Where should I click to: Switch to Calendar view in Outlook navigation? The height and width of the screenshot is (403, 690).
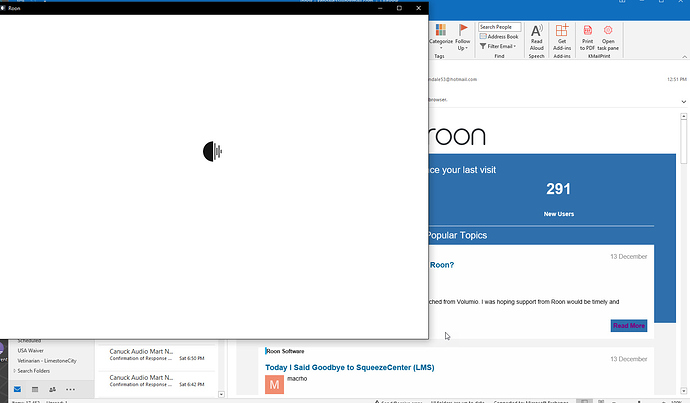35,389
